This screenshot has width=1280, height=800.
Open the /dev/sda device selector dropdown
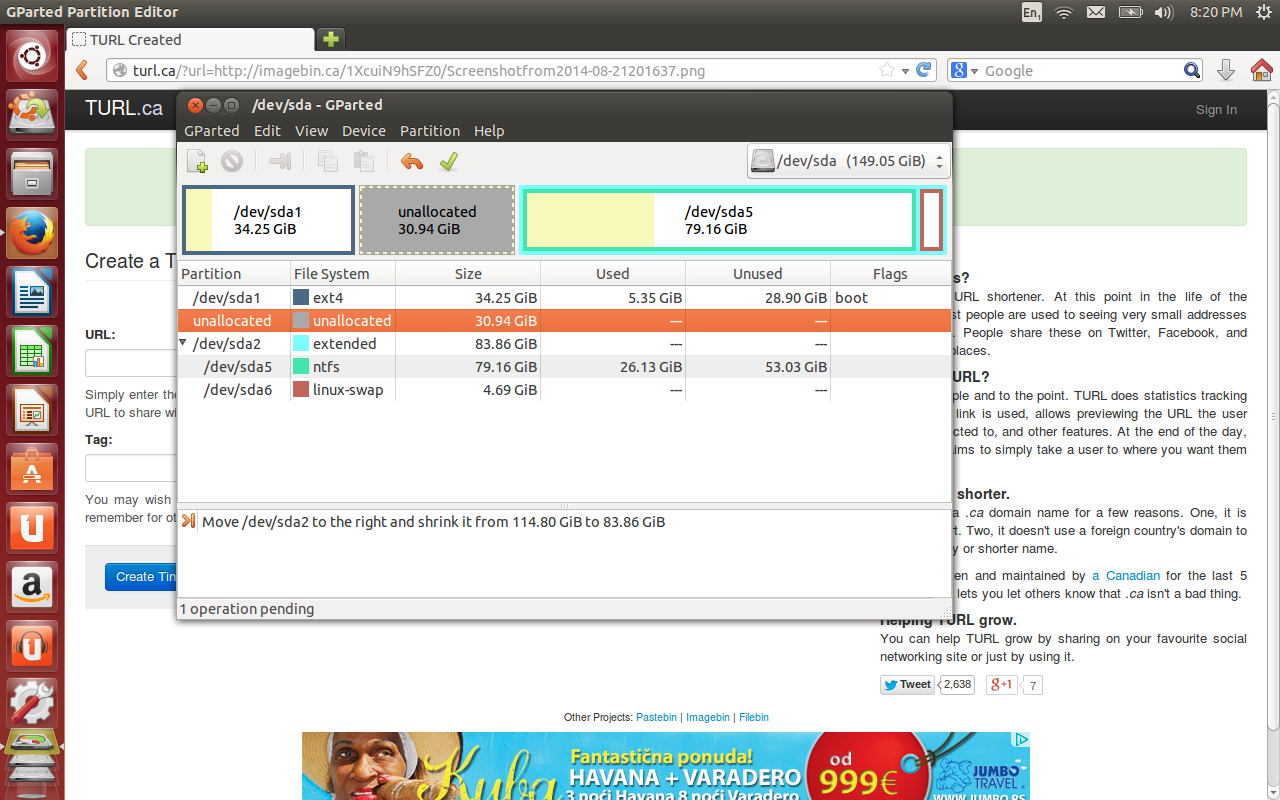[x=848, y=161]
